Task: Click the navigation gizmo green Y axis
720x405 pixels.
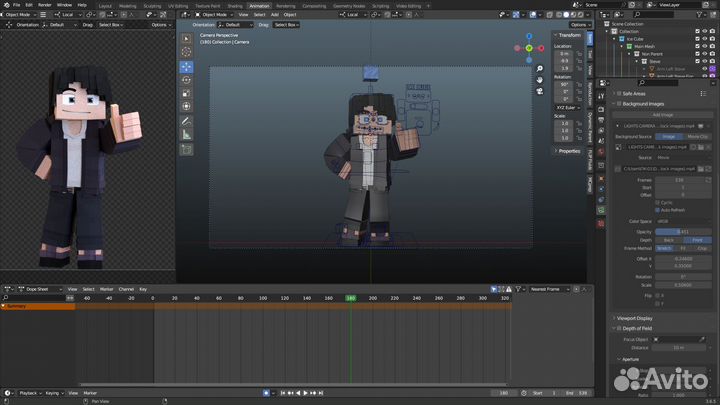Action: tap(529, 48)
